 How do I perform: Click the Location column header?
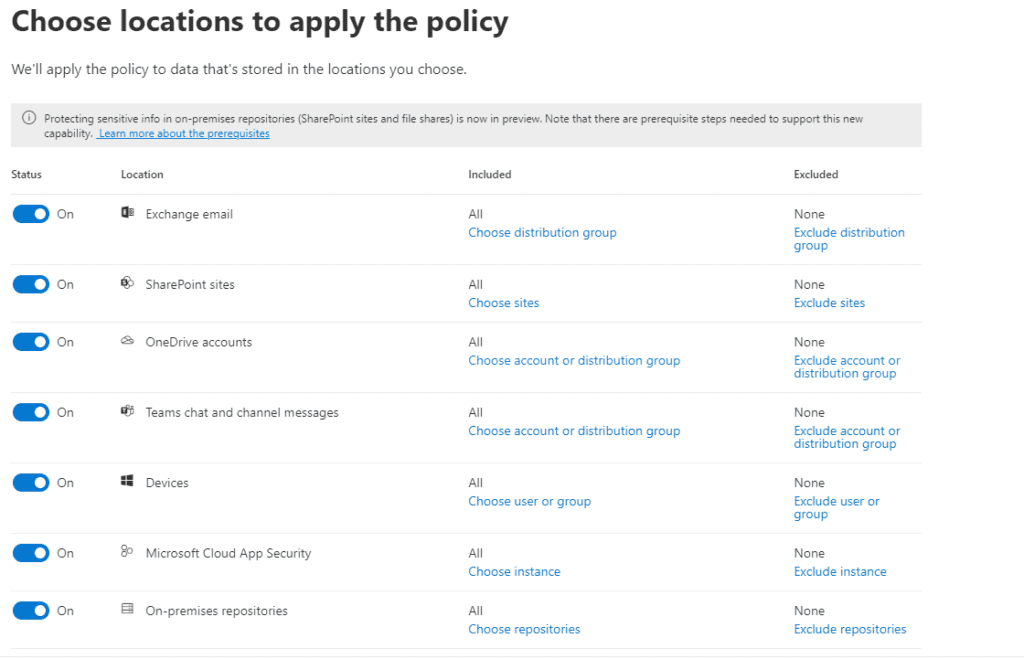(x=142, y=174)
